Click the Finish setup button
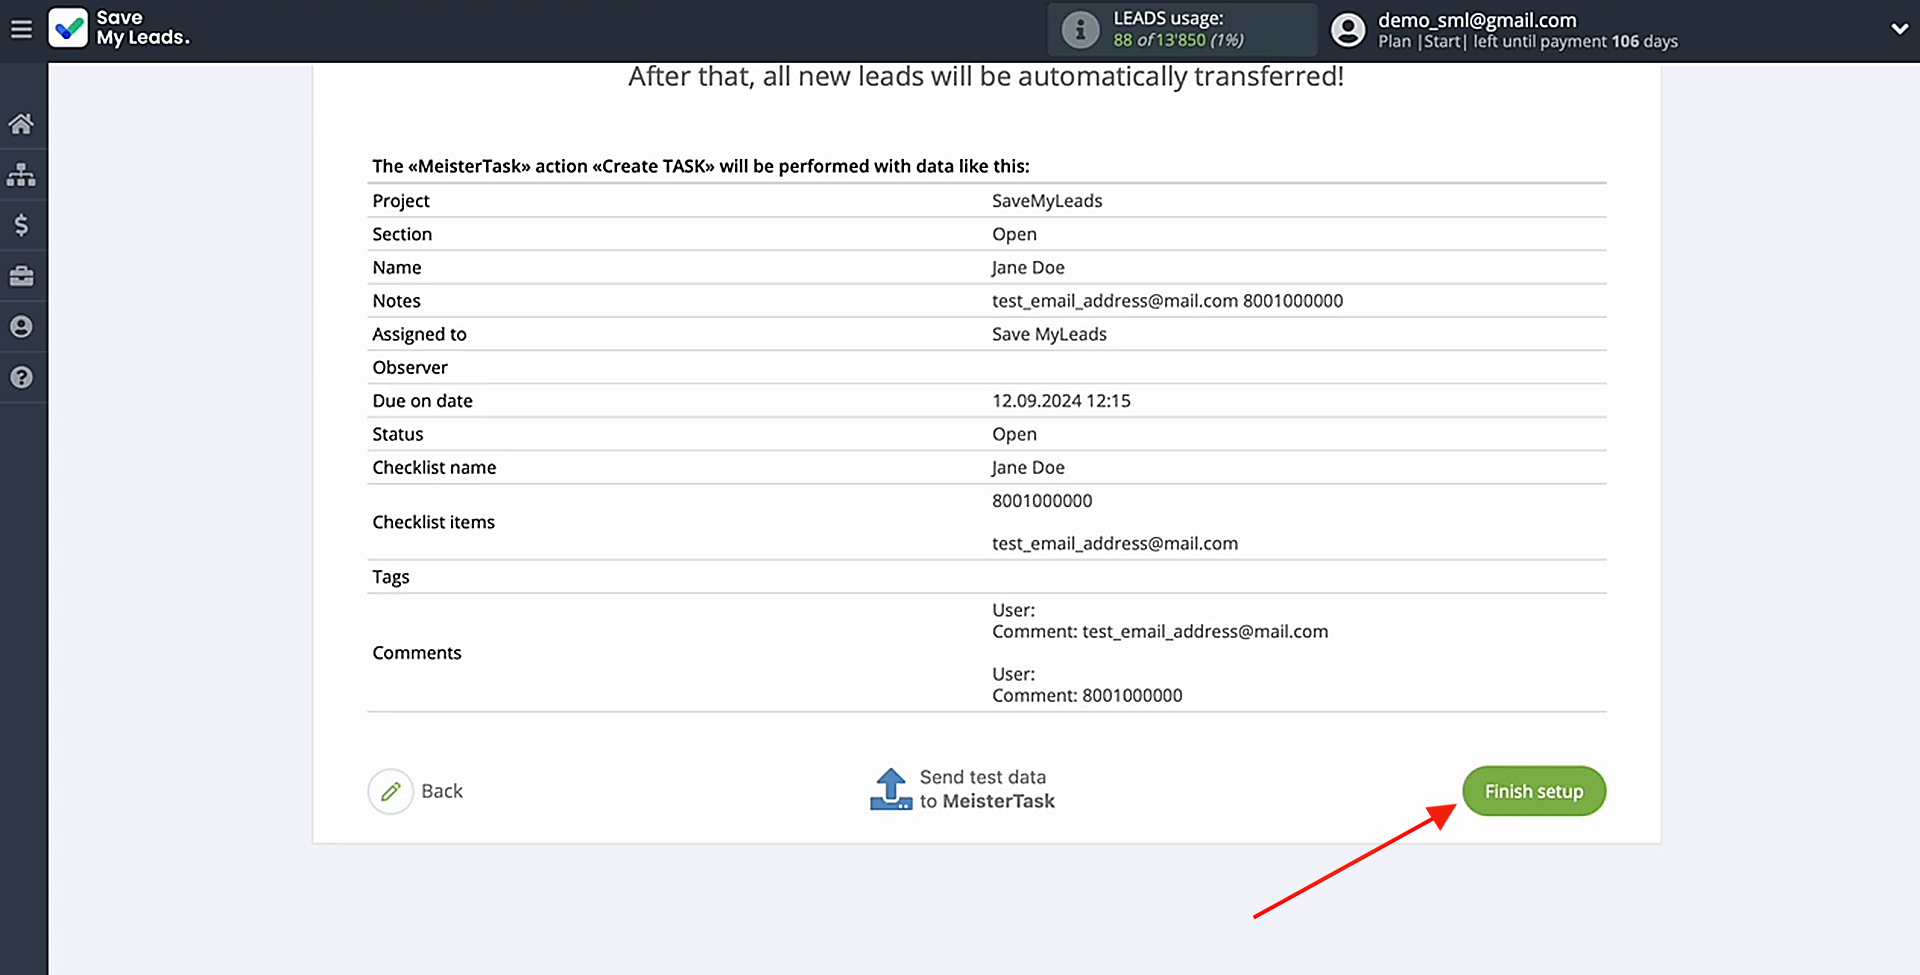Screen dimensions: 1920x975 coord(1534,791)
